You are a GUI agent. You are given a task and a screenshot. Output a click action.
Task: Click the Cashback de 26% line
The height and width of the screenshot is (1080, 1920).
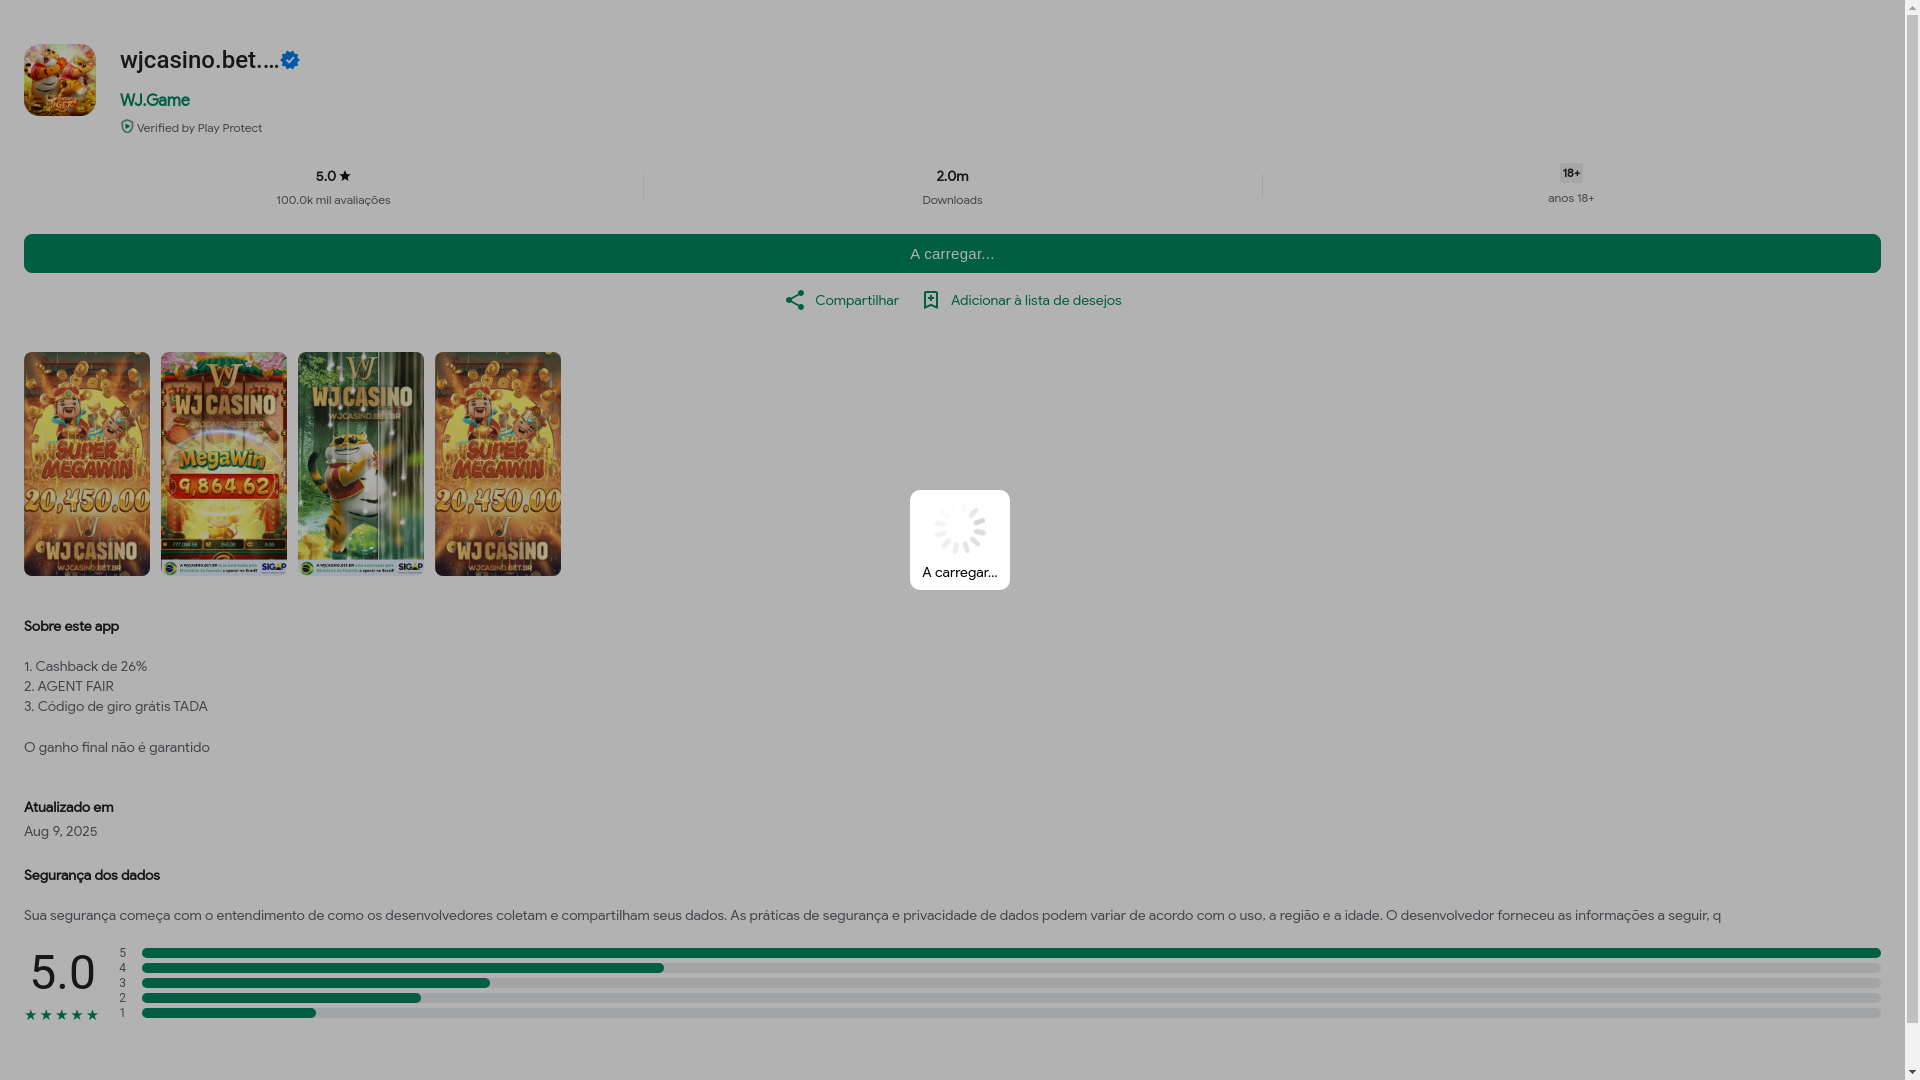click(86, 666)
